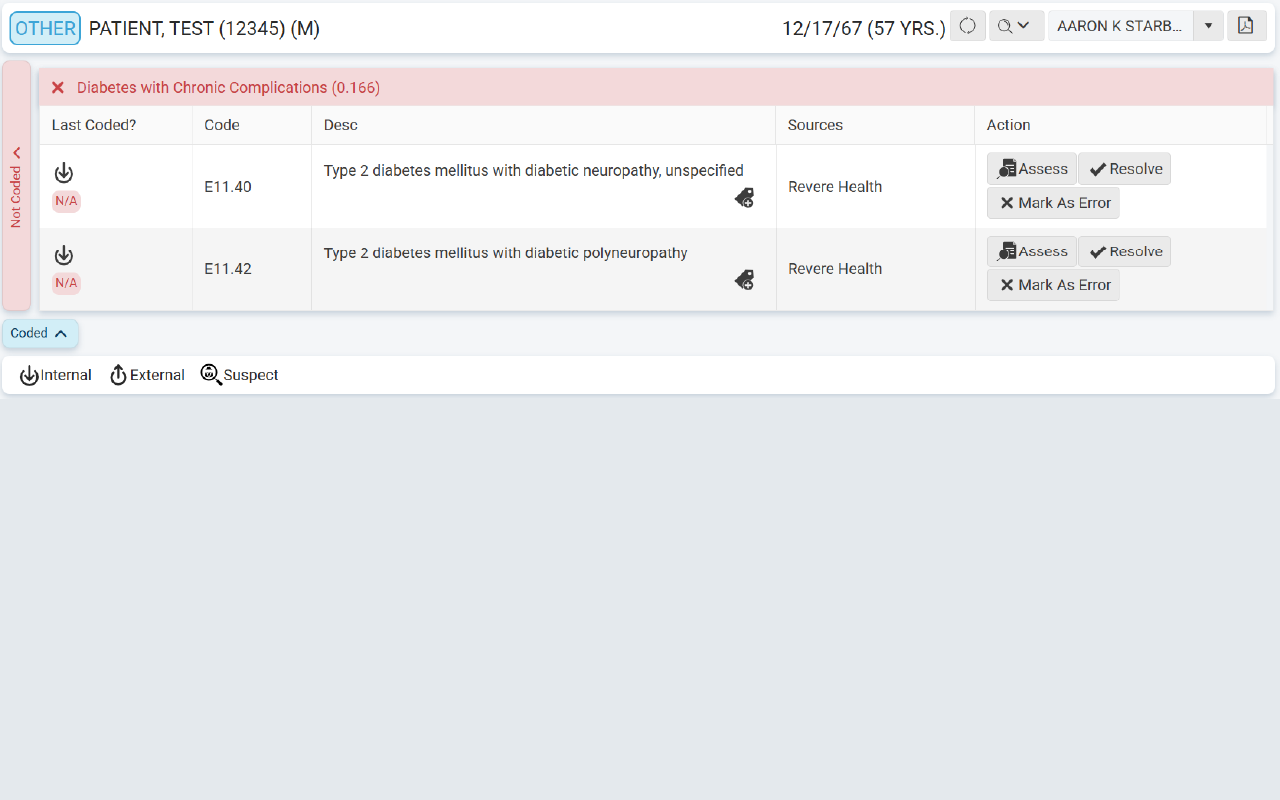Expand the Not Coded side tab
Image resolution: width=1280 pixels, height=800 pixels.
[16, 186]
